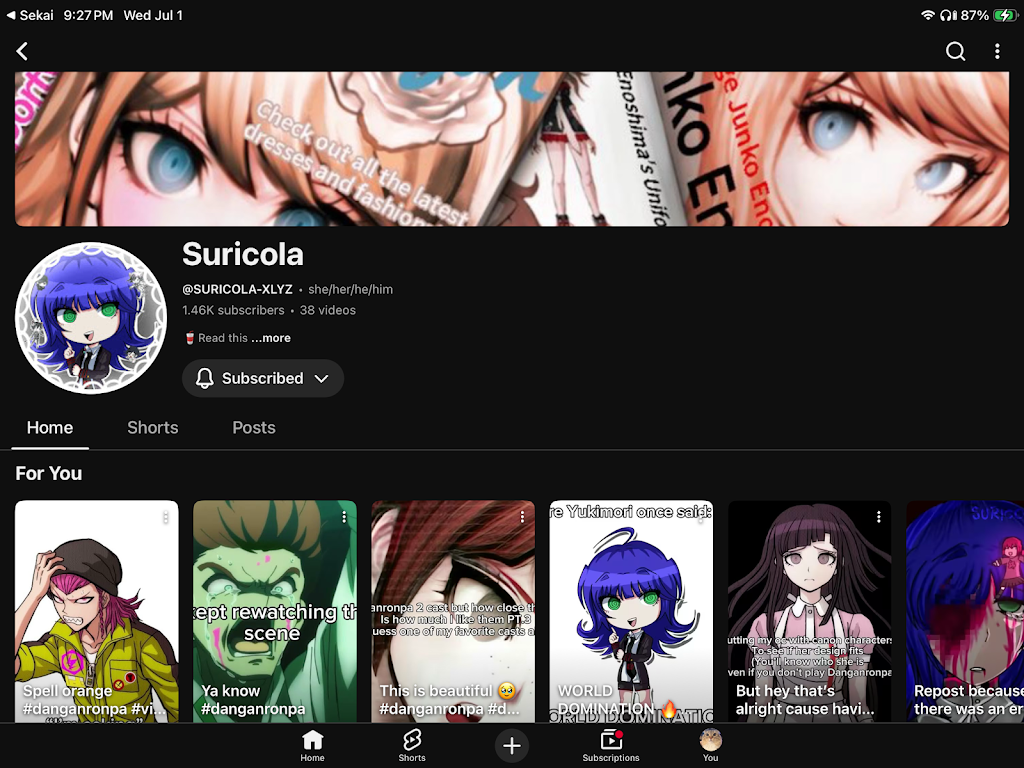1024x768 pixels.
Task: Tap the '1.46K subscribers' text
Action: tap(233, 310)
